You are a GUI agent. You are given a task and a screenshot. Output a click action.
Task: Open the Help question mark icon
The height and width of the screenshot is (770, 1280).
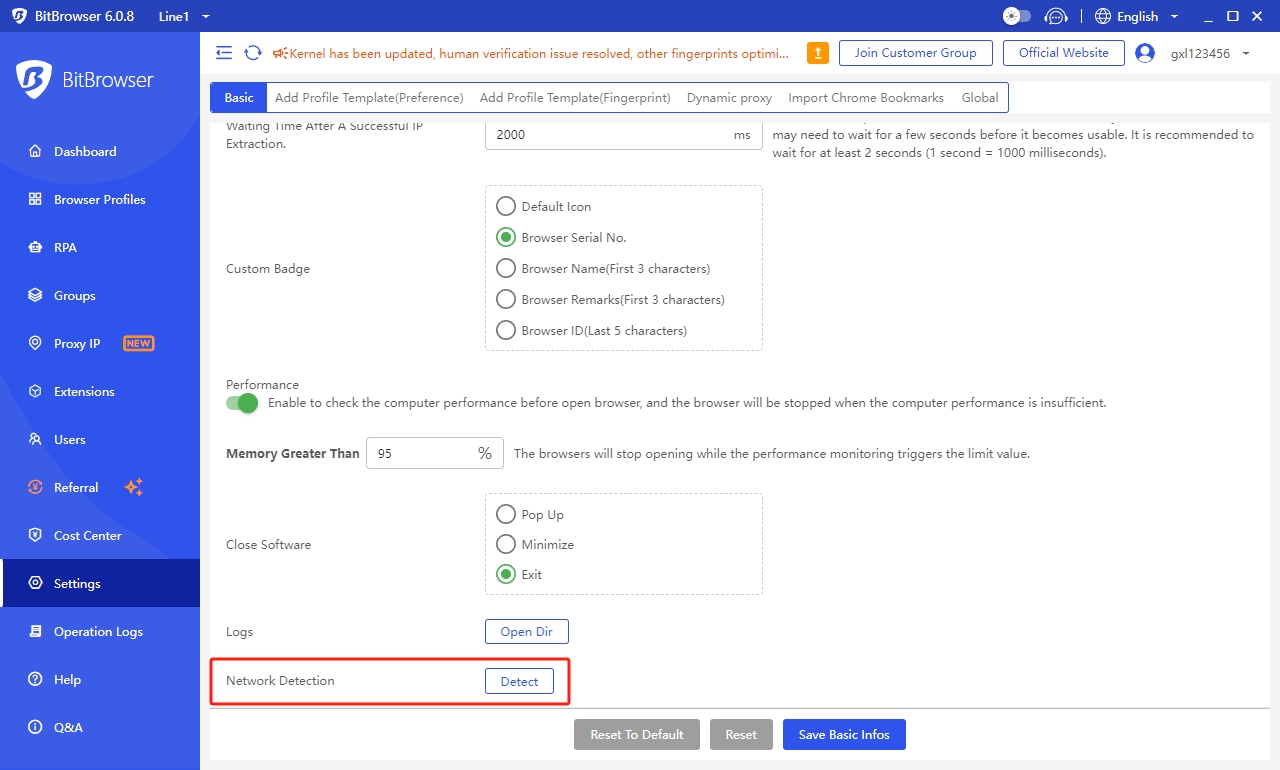coord(35,680)
